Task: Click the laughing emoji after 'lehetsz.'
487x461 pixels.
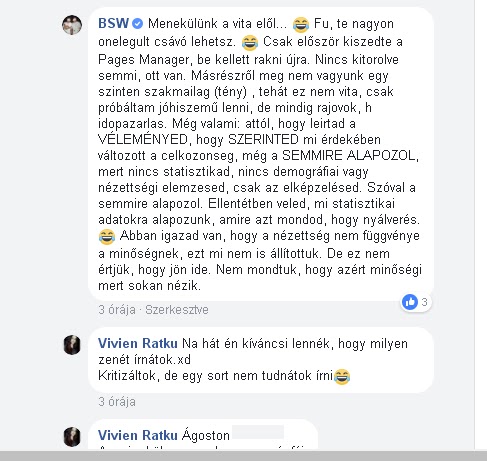Action: 250,43
